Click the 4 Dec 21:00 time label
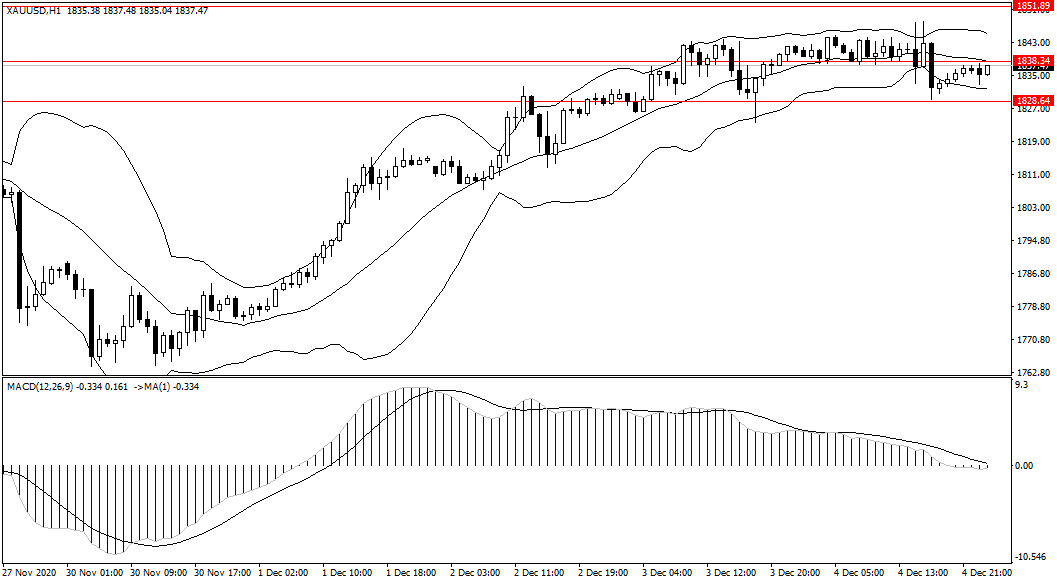This screenshot has height=584, width=1057. 987,574
